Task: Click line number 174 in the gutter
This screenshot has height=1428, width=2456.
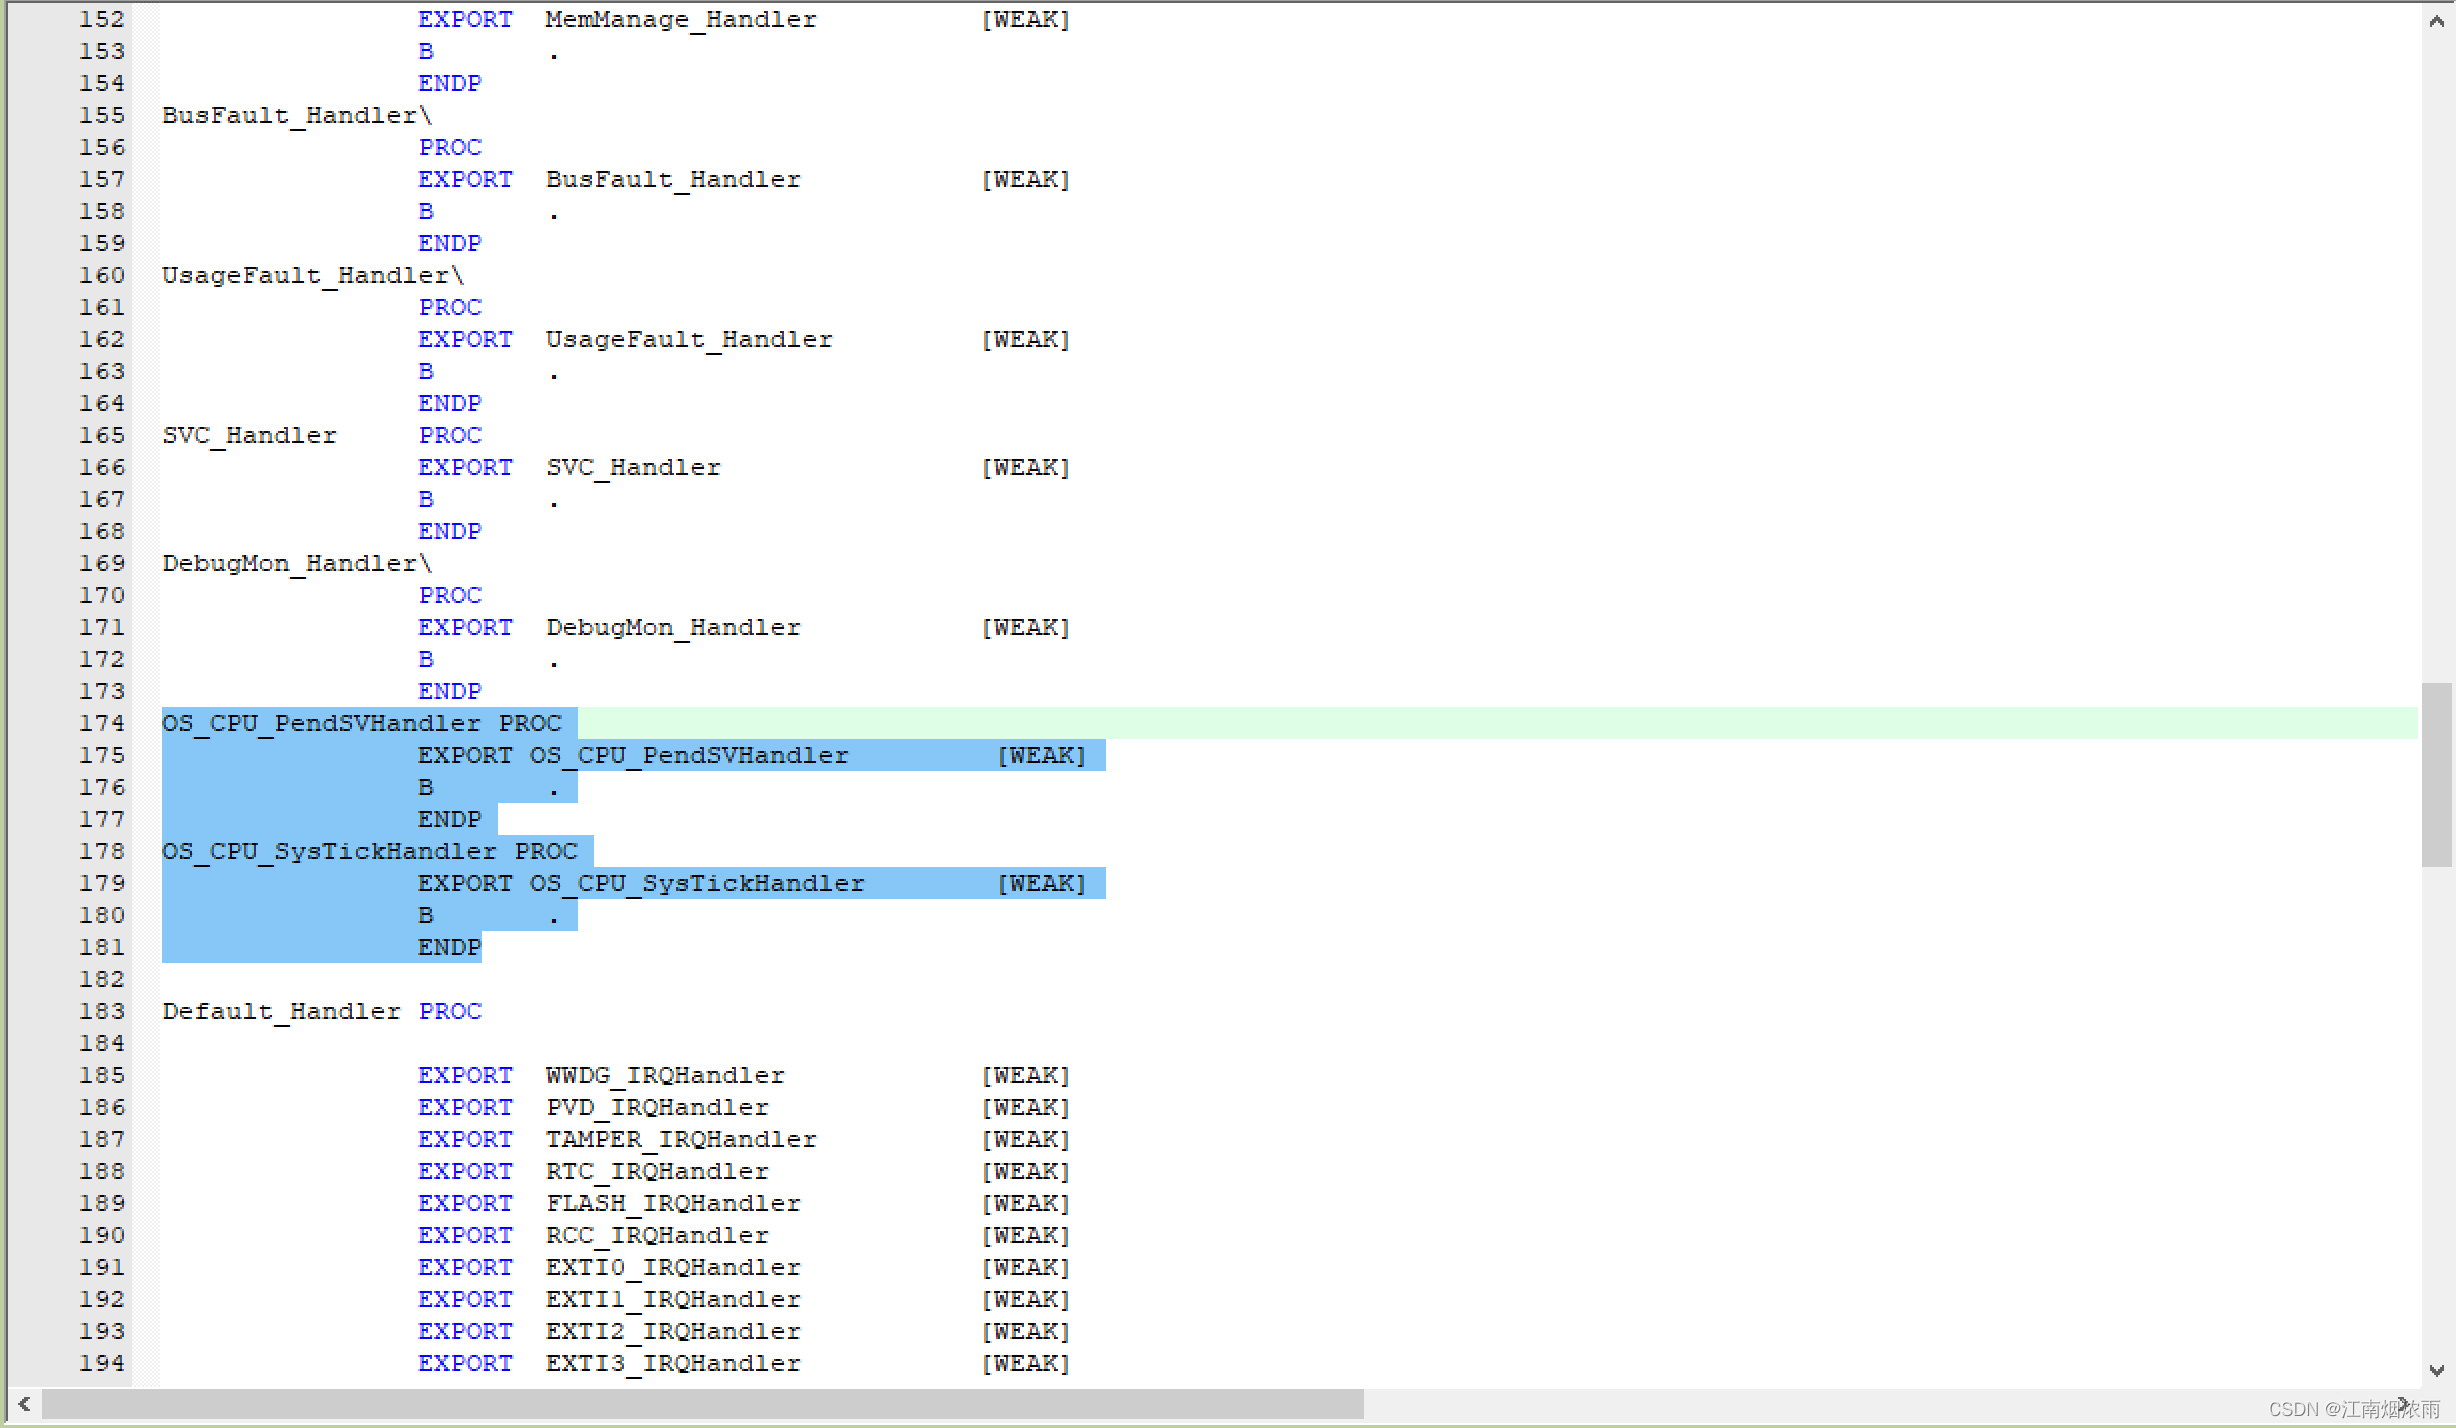Action: point(102,723)
